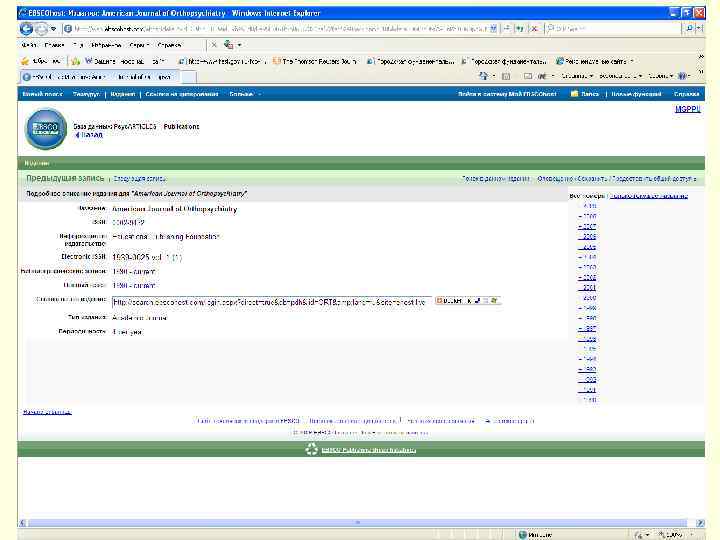This screenshot has width=720, height=540.
Task: Open the Издания link
Action: (123, 94)
